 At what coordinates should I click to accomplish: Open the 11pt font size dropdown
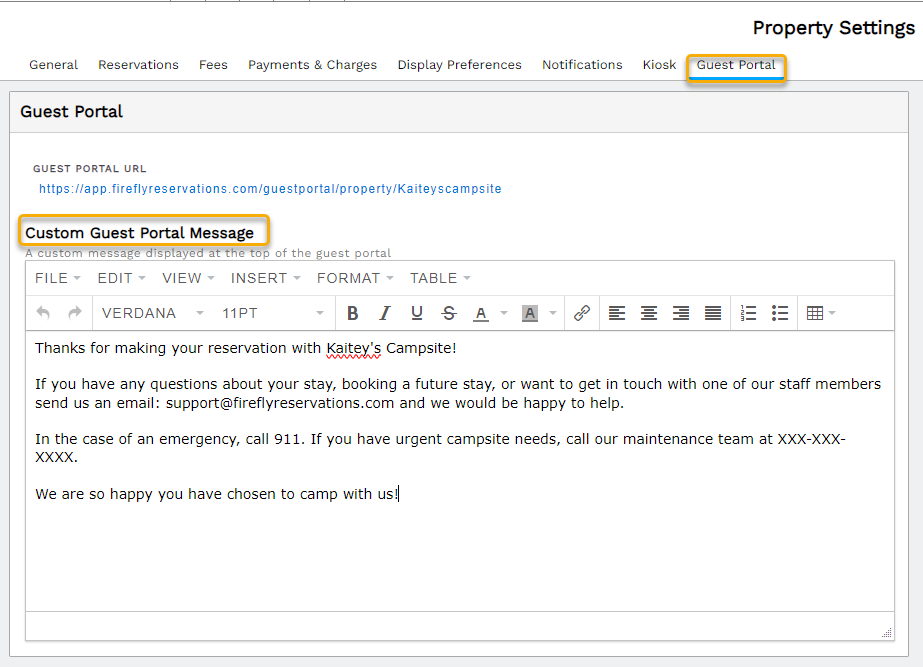266,313
